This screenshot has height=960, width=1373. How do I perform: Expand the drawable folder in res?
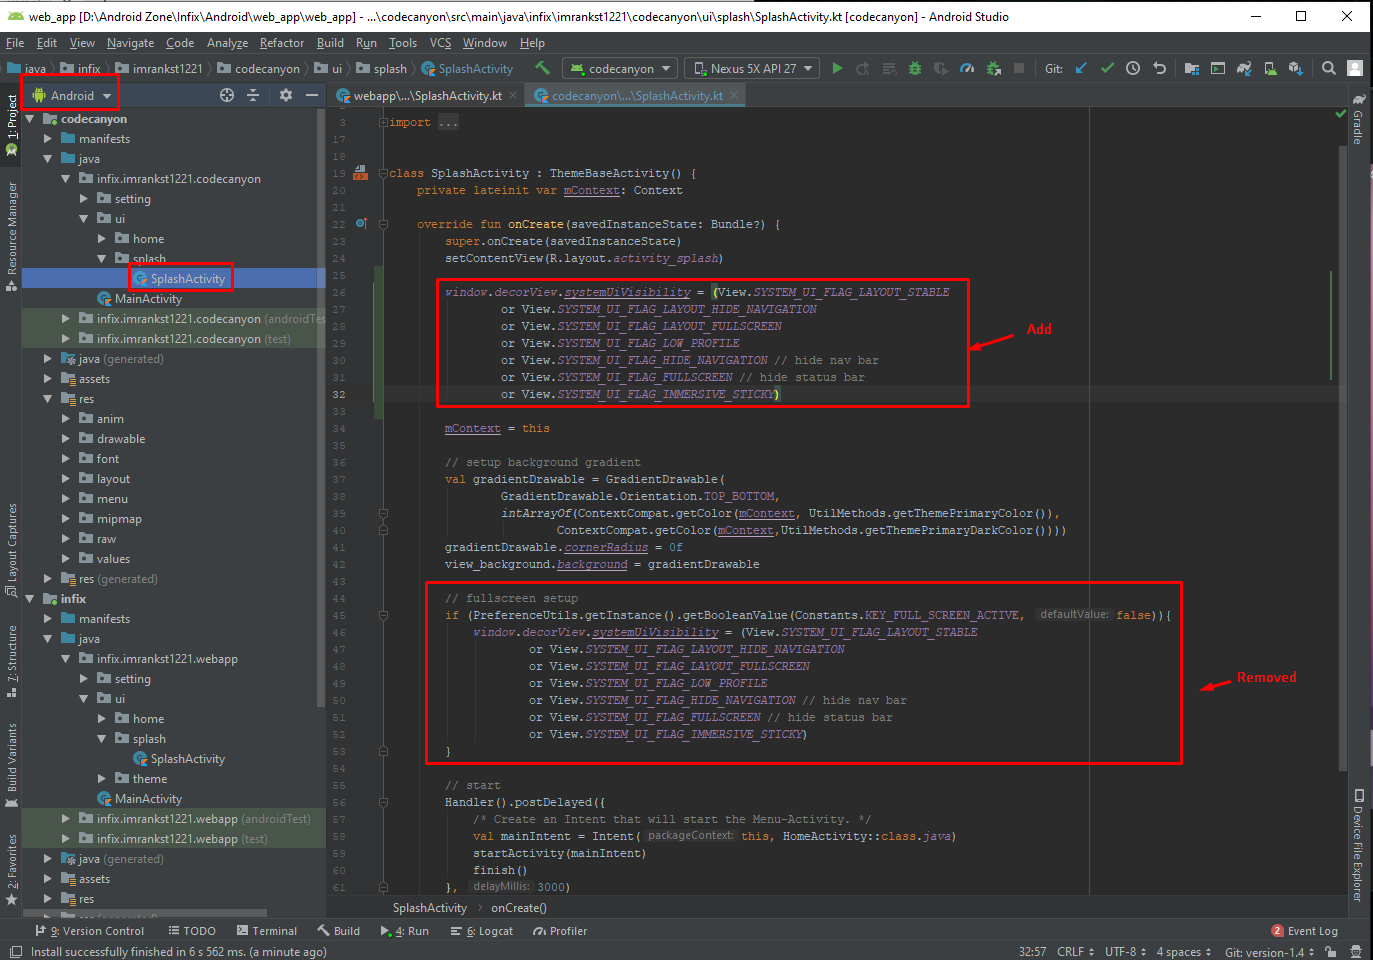click(66, 439)
